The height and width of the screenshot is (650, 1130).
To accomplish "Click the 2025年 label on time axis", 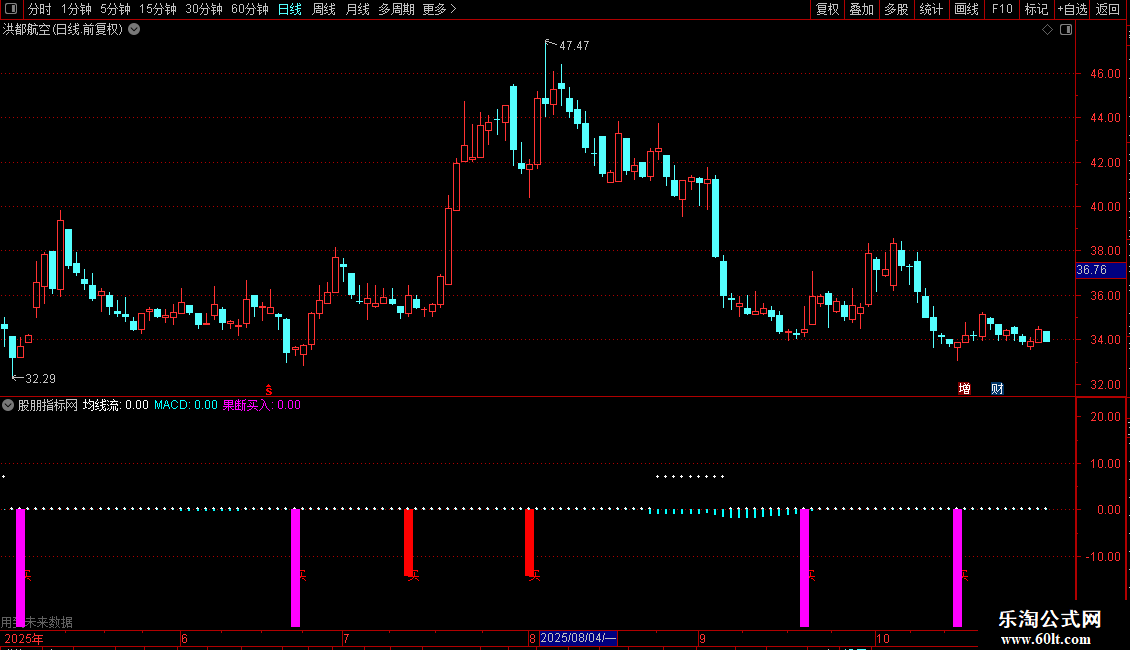I will 24,638.
